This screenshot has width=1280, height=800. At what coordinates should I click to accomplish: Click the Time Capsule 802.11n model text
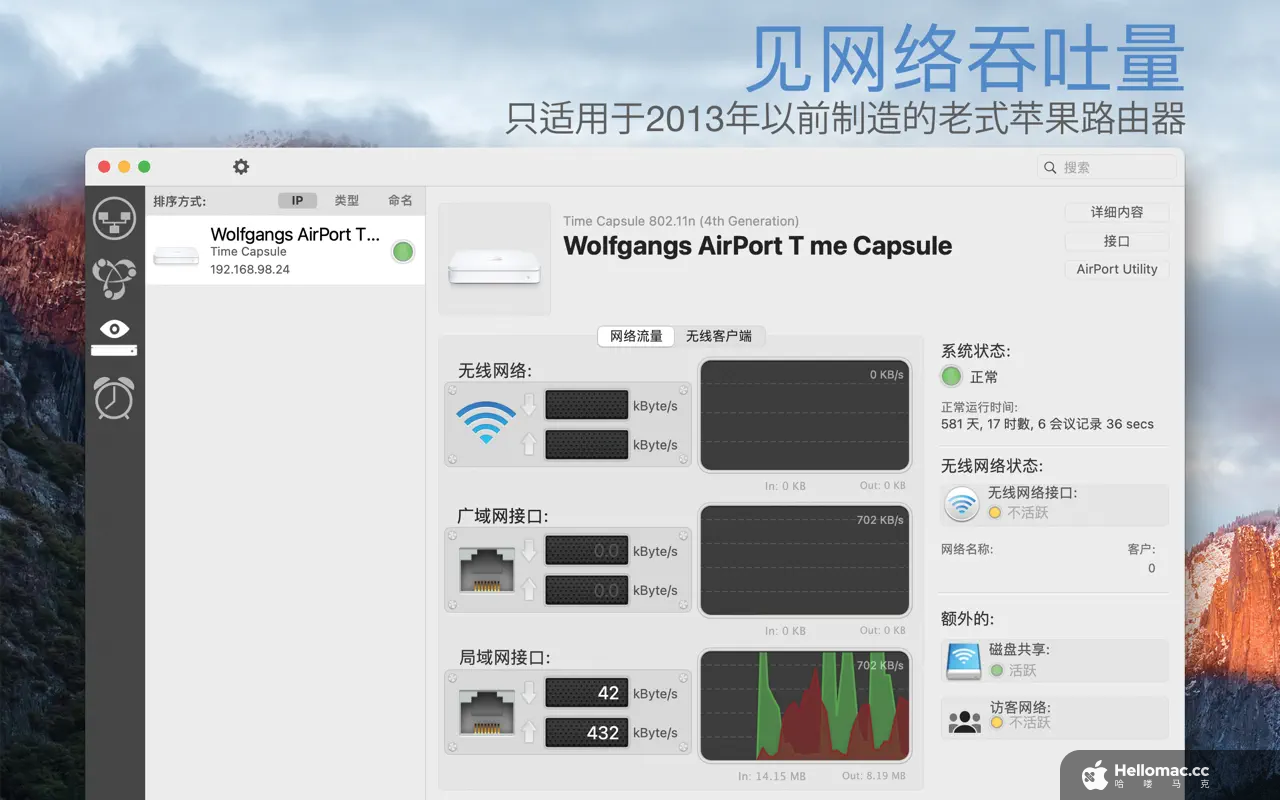[x=681, y=221]
